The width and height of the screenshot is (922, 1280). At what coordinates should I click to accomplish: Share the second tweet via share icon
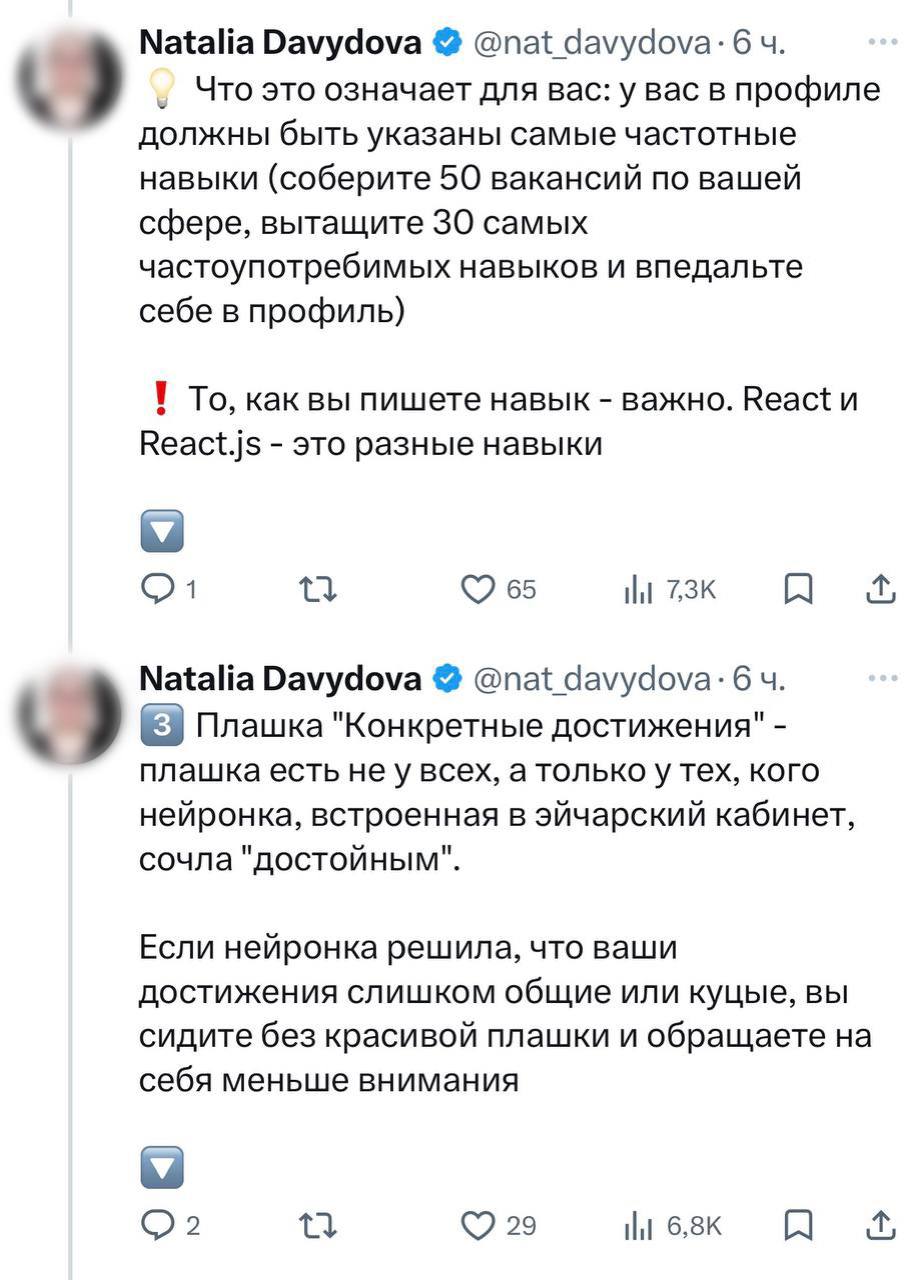[879, 1225]
